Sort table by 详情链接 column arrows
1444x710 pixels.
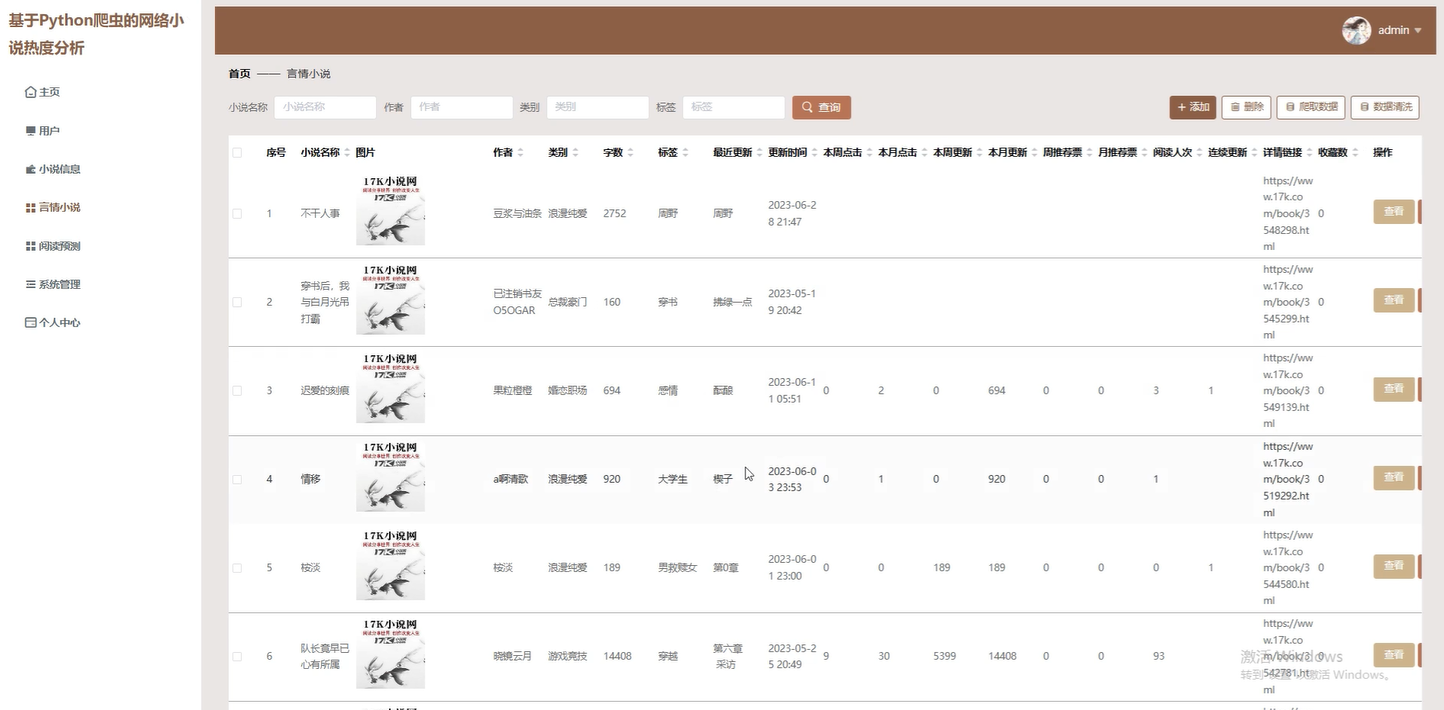coord(1309,153)
